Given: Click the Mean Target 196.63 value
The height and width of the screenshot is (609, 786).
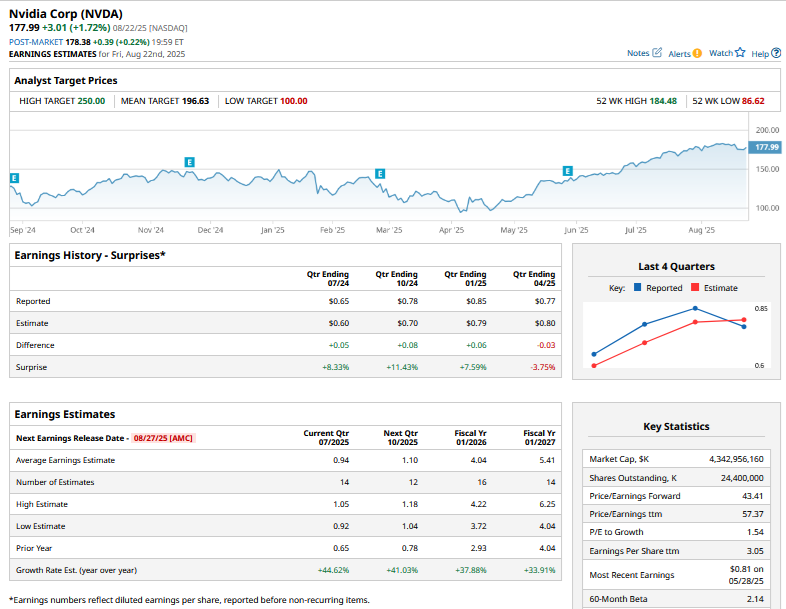Looking at the screenshot, I should pyautogui.click(x=195, y=101).
